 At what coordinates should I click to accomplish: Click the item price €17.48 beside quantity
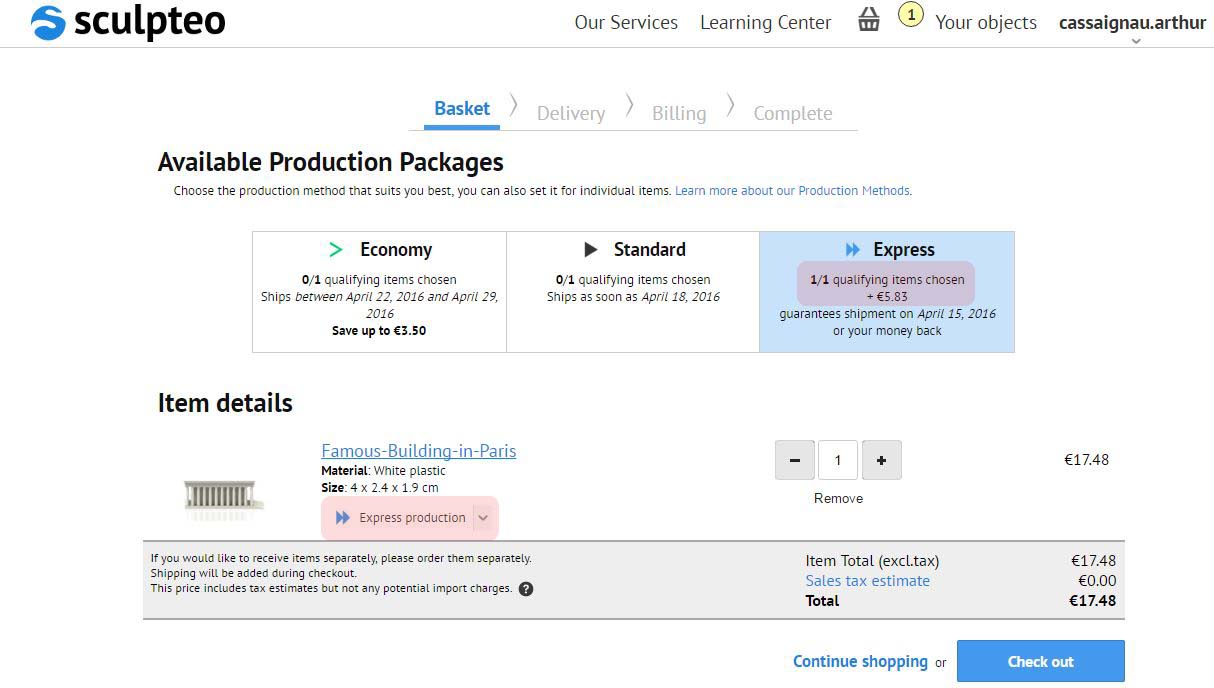(1086, 460)
